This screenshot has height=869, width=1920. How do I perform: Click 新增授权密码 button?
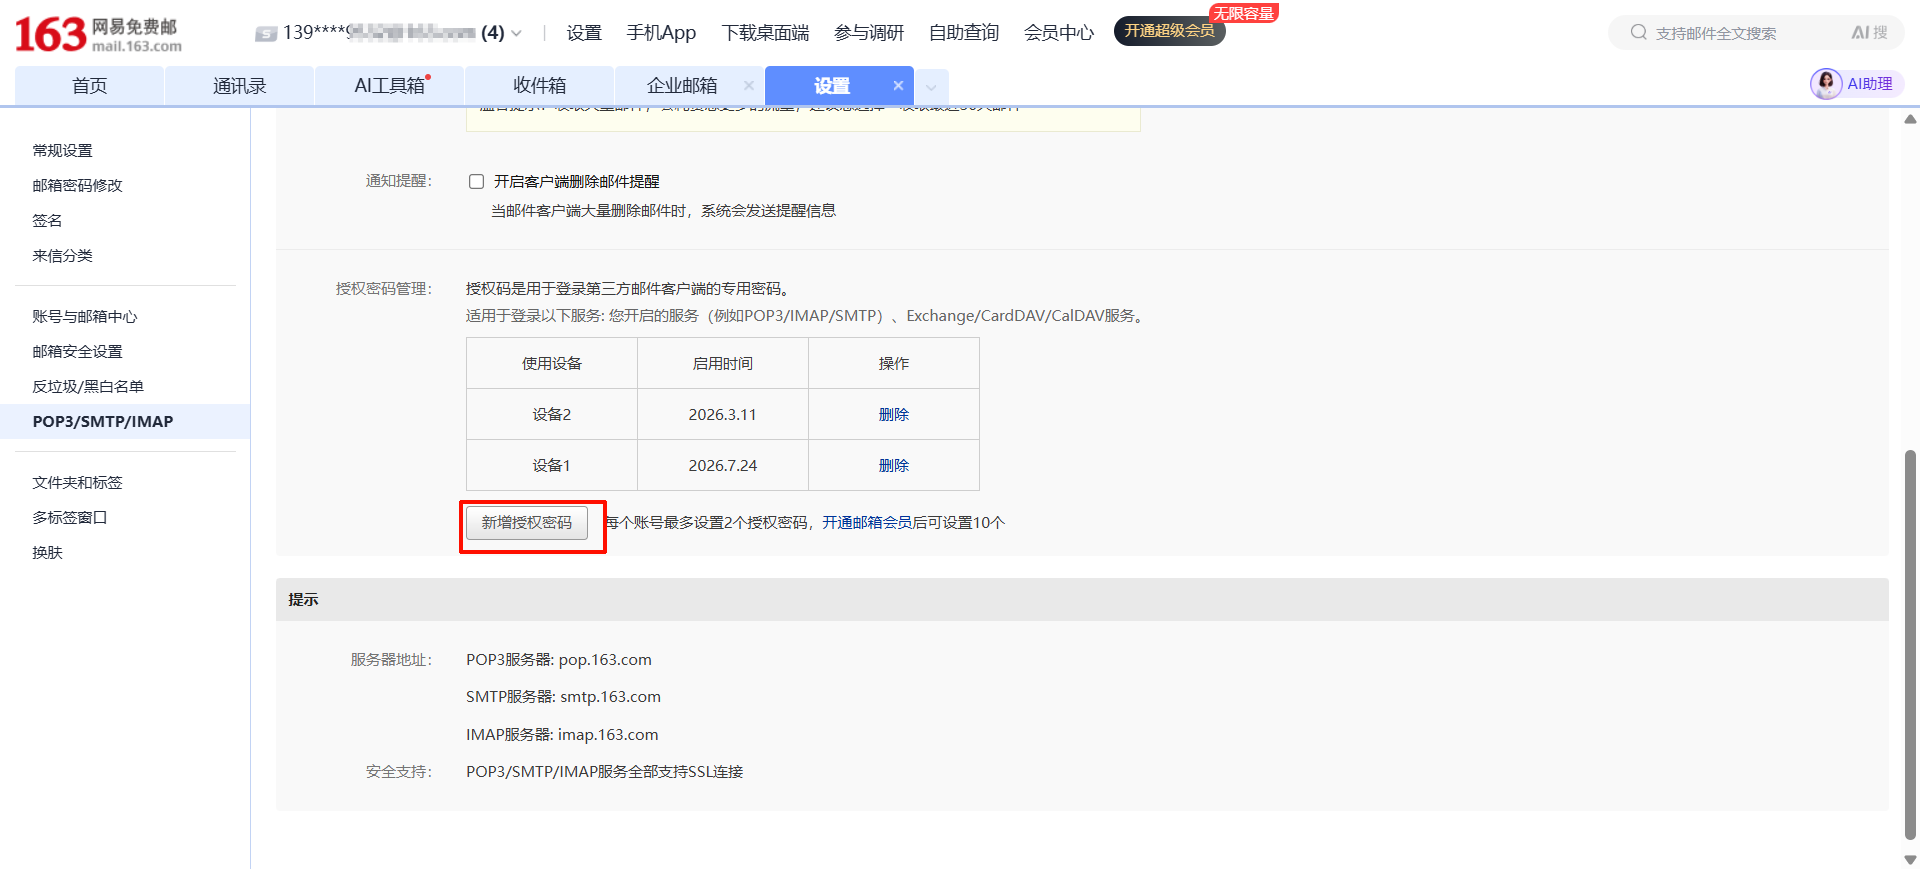tap(527, 523)
